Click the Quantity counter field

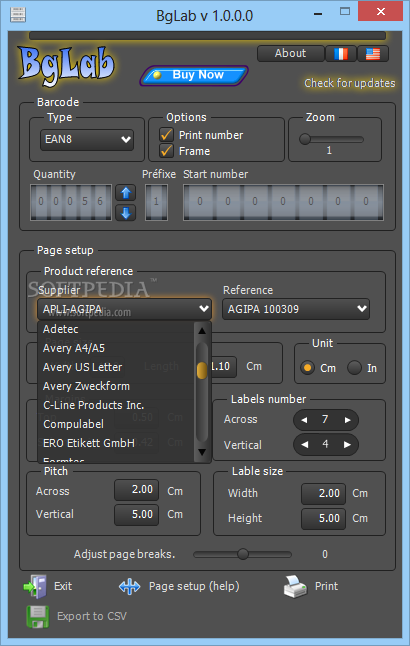(71, 202)
